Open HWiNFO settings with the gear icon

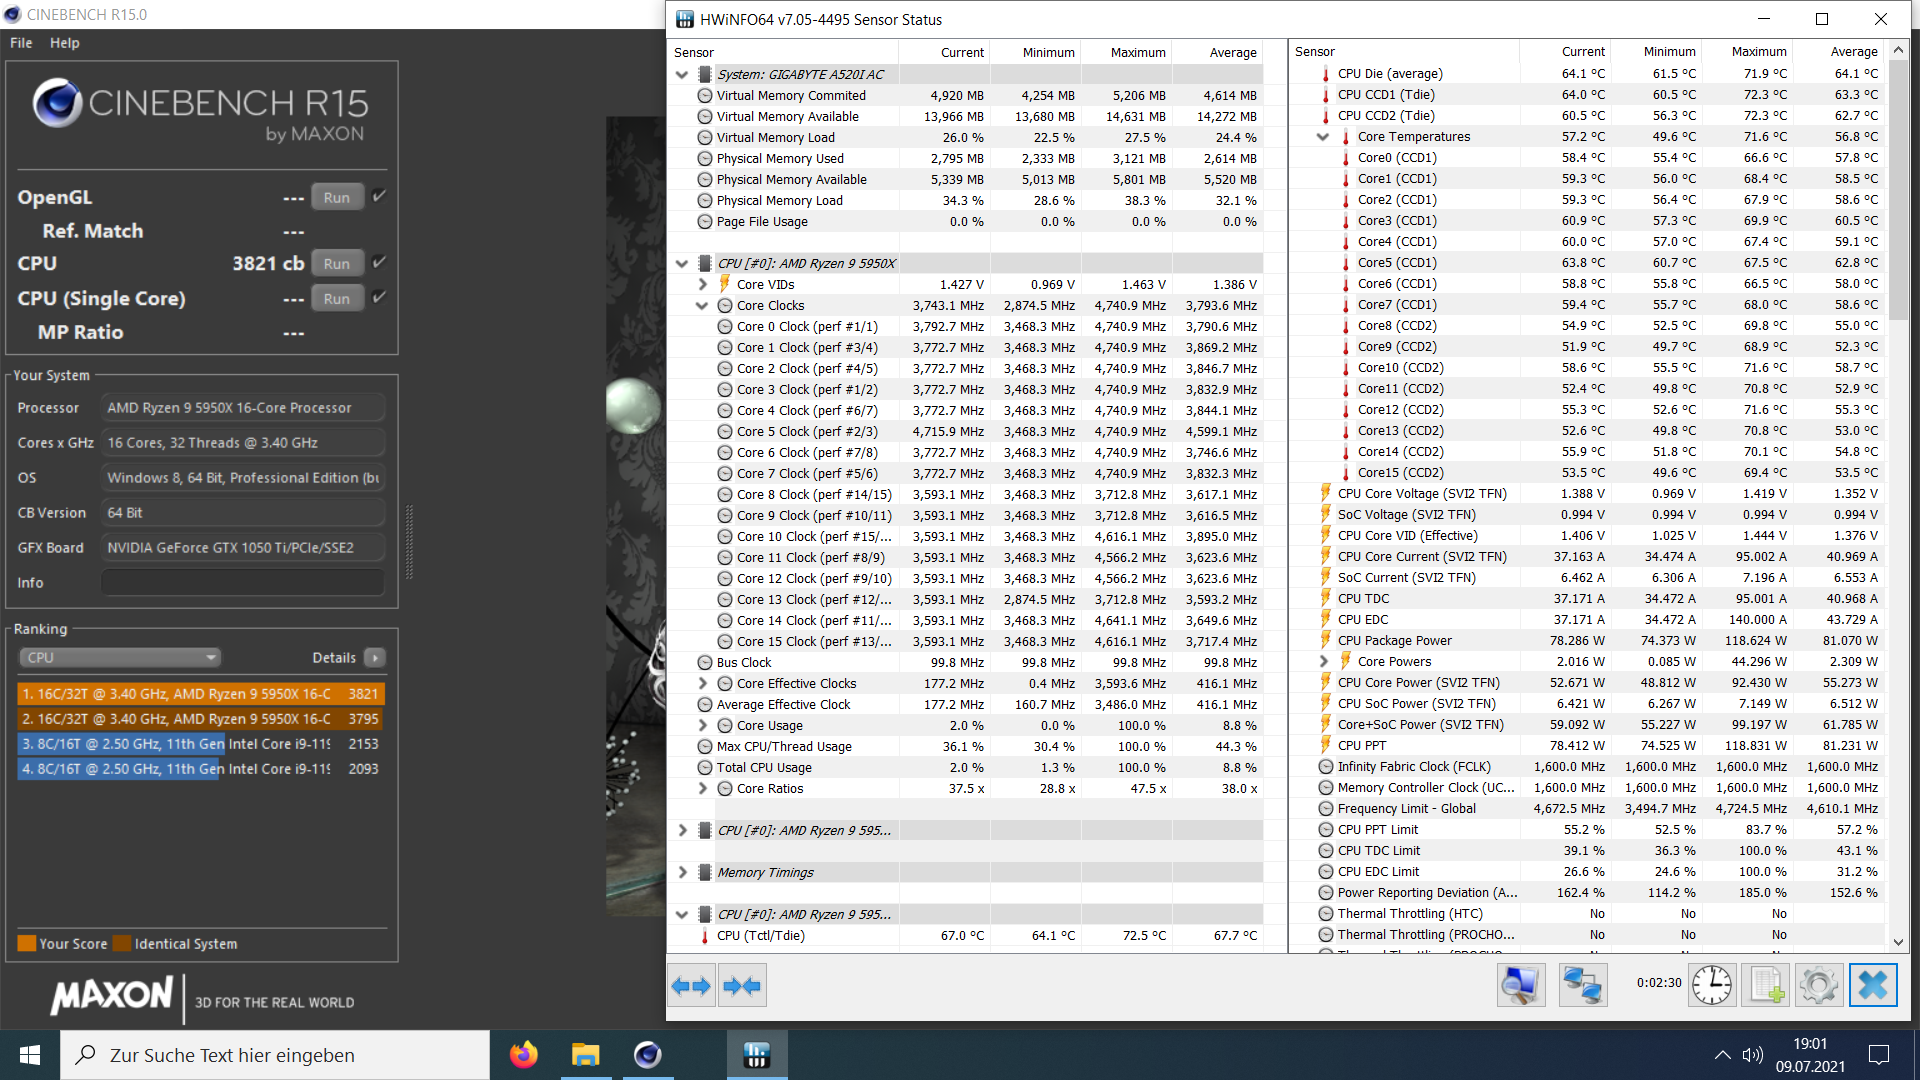coord(1819,985)
